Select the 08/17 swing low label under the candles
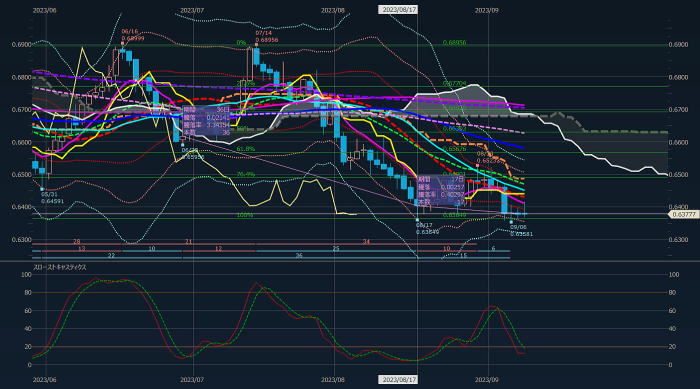The height and width of the screenshot is (389, 700). tap(427, 229)
